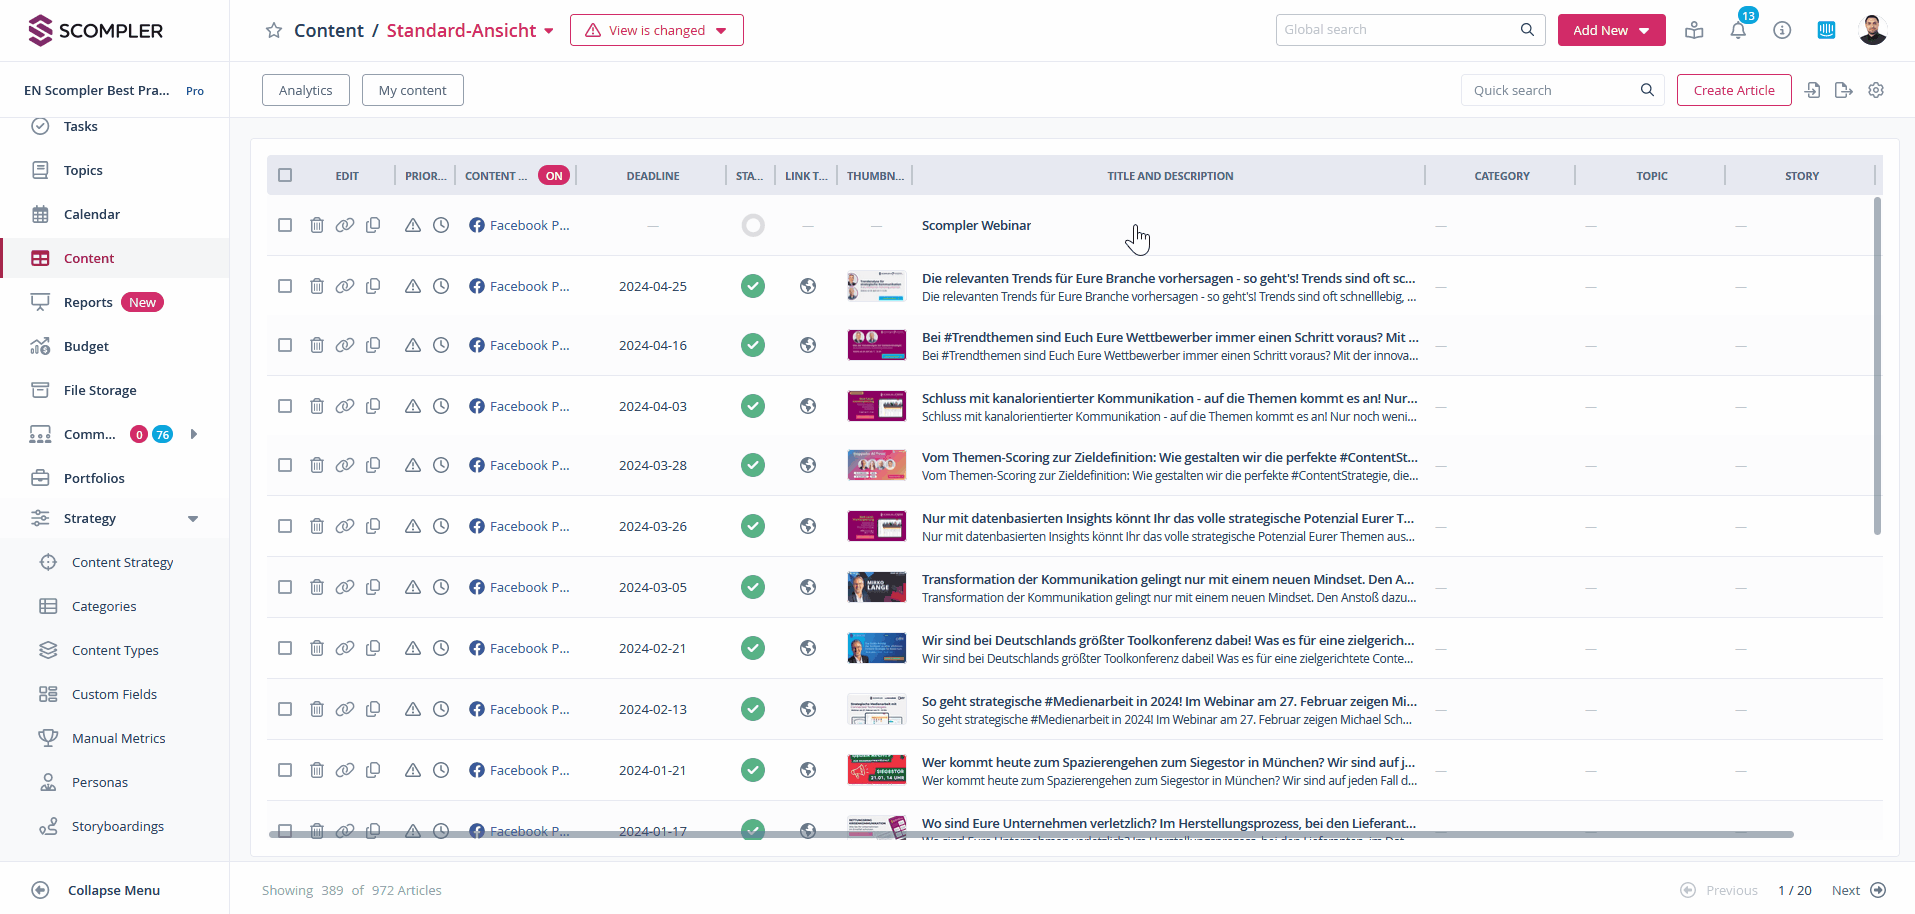Viewport: 1915px width, 914px height.
Task: Open the Analytics button
Action: [x=305, y=90]
